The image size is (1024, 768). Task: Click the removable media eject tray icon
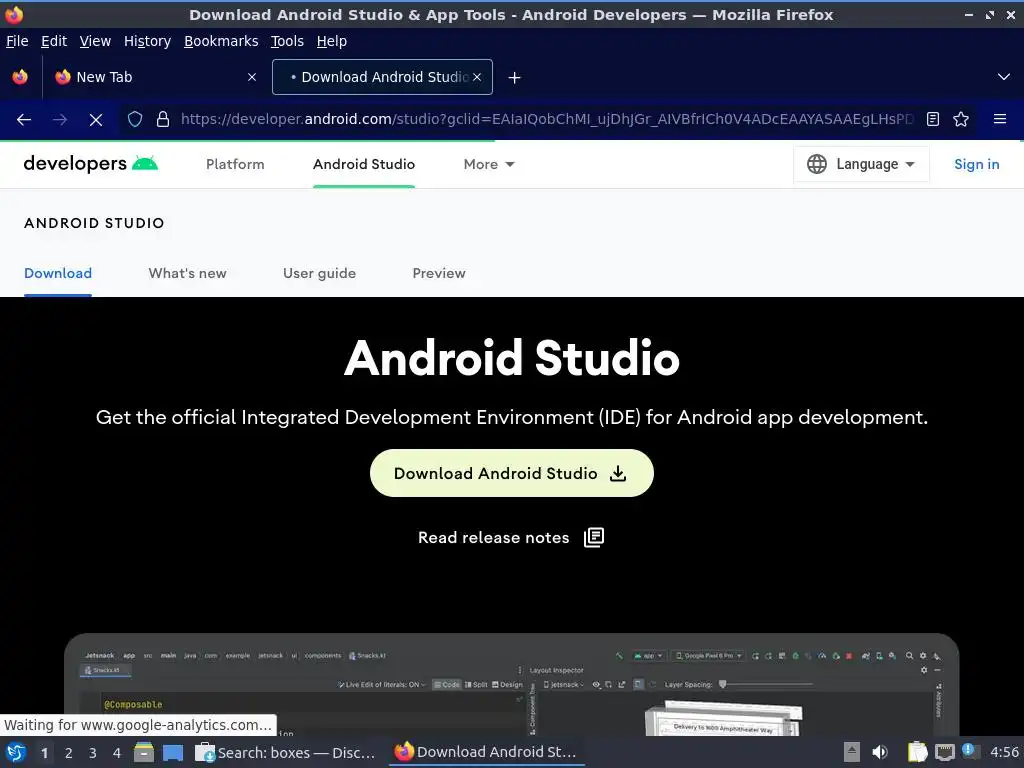pyautogui.click(x=852, y=752)
